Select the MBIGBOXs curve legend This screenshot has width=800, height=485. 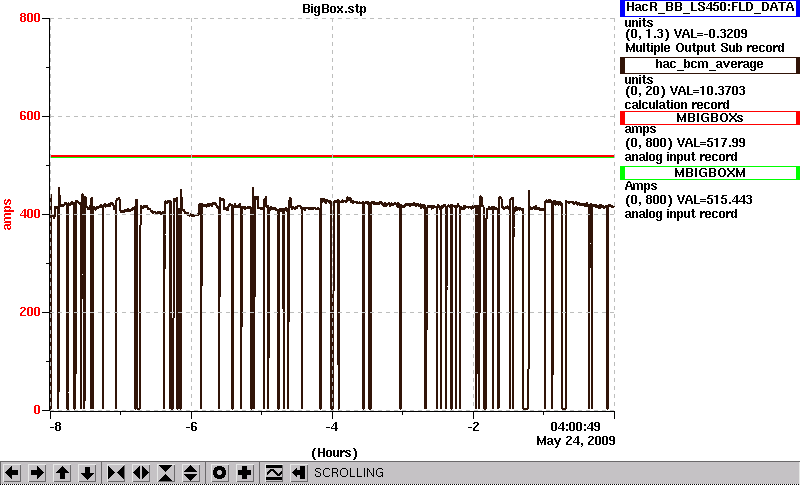click(x=710, y=118)
